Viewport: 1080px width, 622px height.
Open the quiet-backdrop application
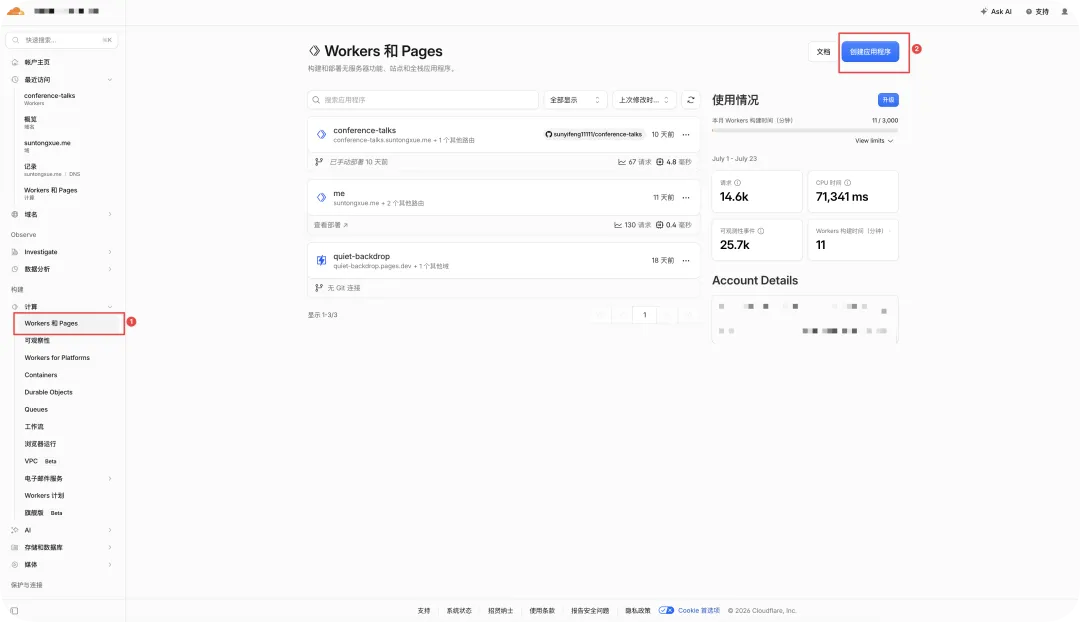tap(362, 256)
